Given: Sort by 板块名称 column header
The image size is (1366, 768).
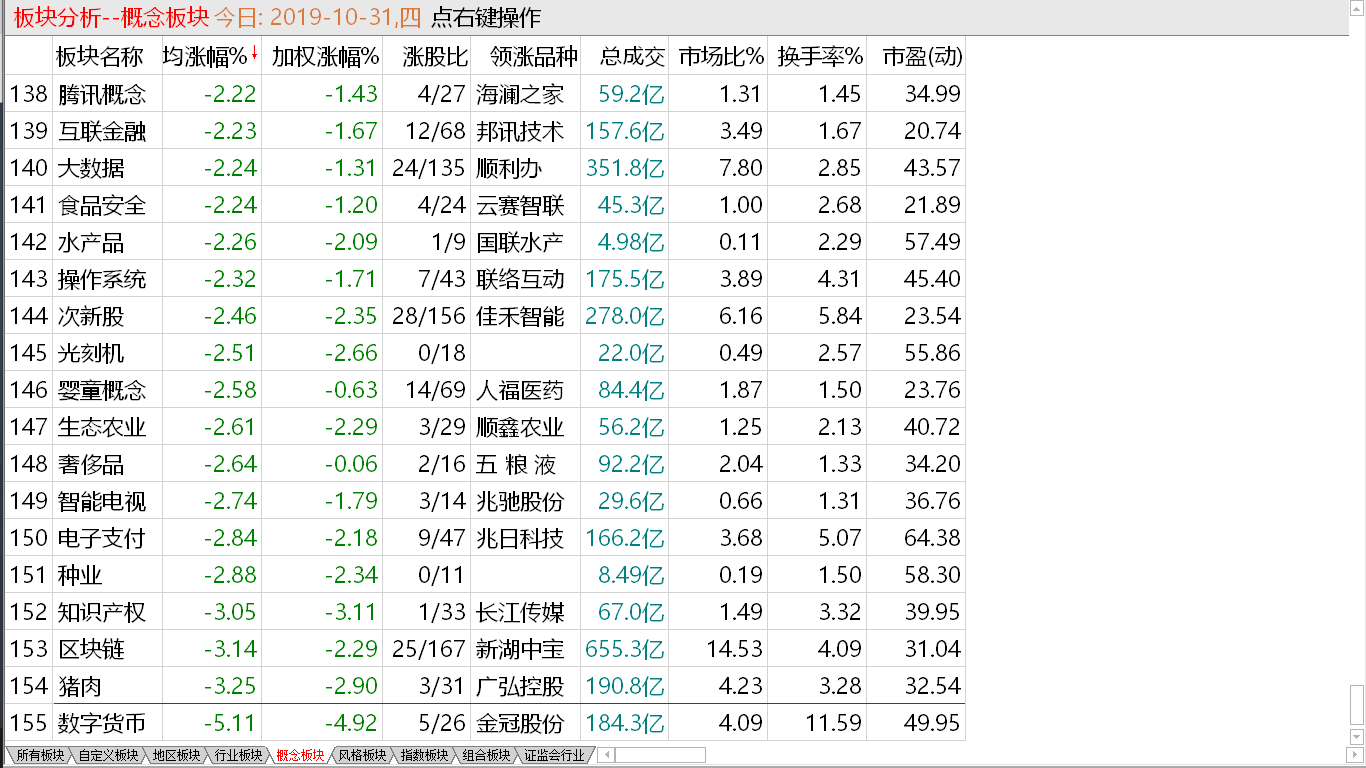Looking at the screenshot, I should tap(100, 57).
